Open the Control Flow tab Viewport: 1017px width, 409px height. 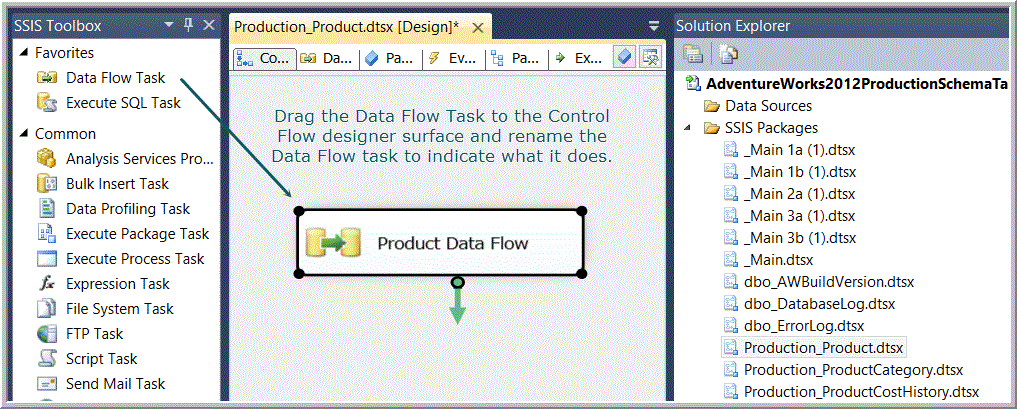(x=265, y=58)
